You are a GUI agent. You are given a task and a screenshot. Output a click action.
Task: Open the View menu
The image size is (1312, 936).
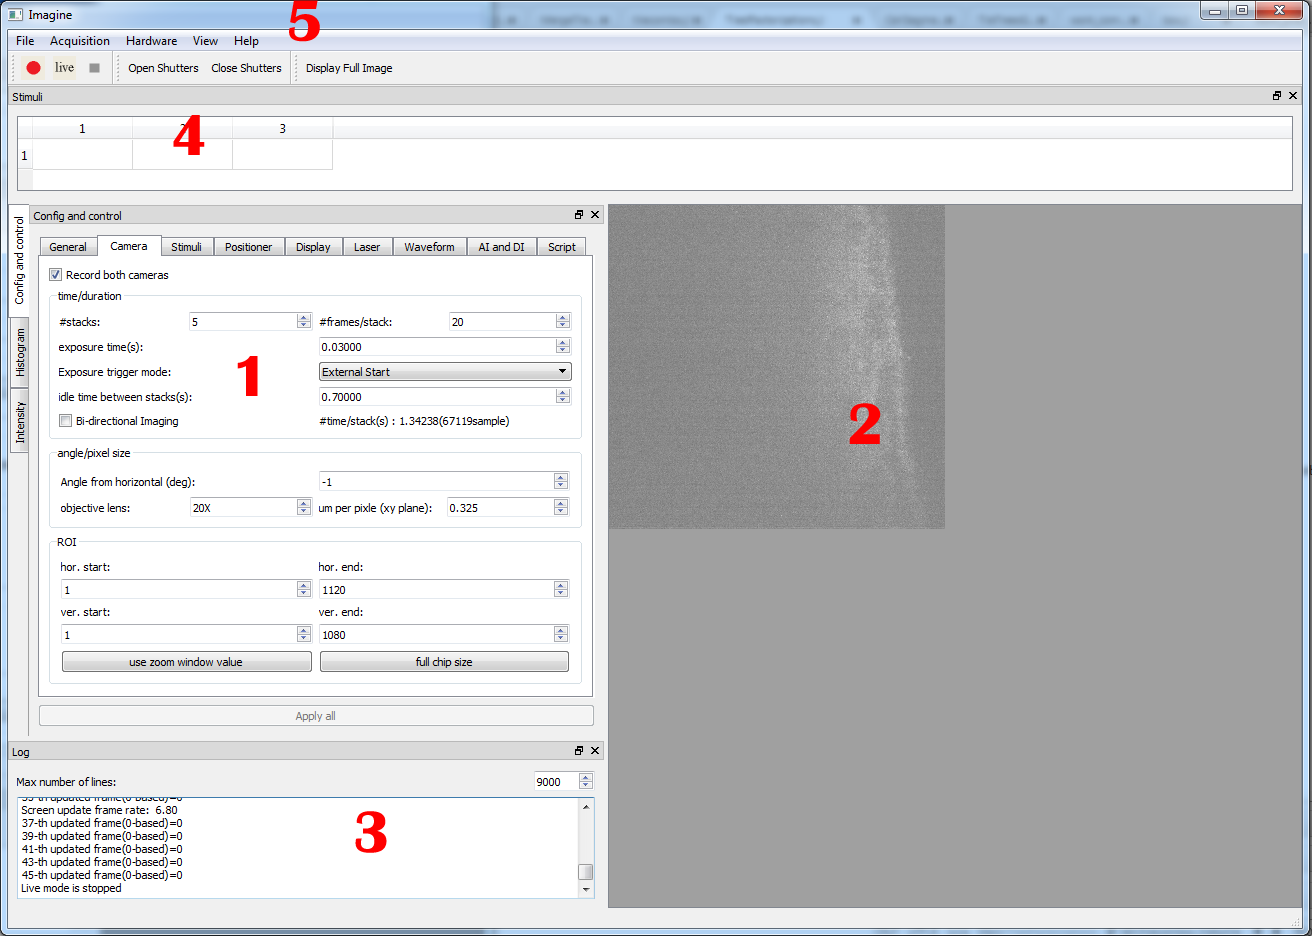(205, 41)
